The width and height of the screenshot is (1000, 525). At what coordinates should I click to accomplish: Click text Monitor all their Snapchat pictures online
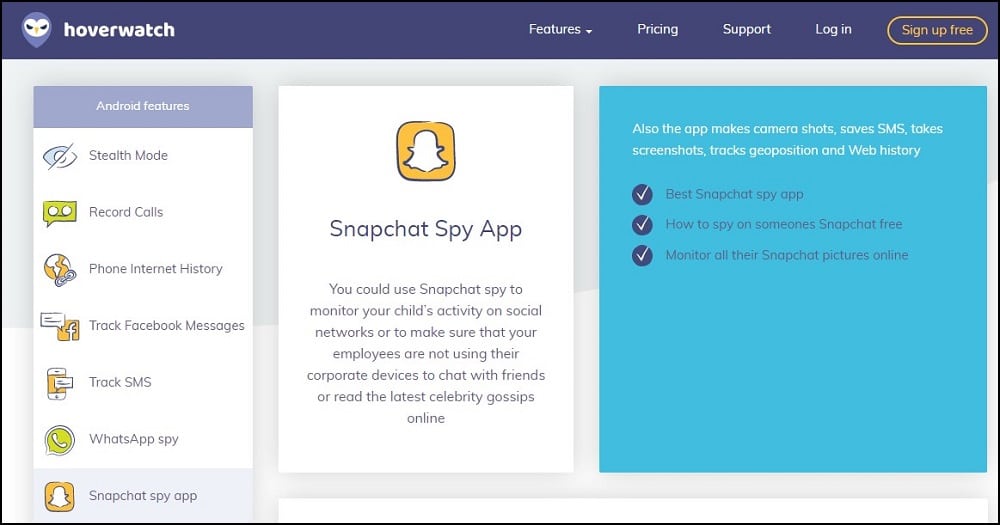pos(786,255)
